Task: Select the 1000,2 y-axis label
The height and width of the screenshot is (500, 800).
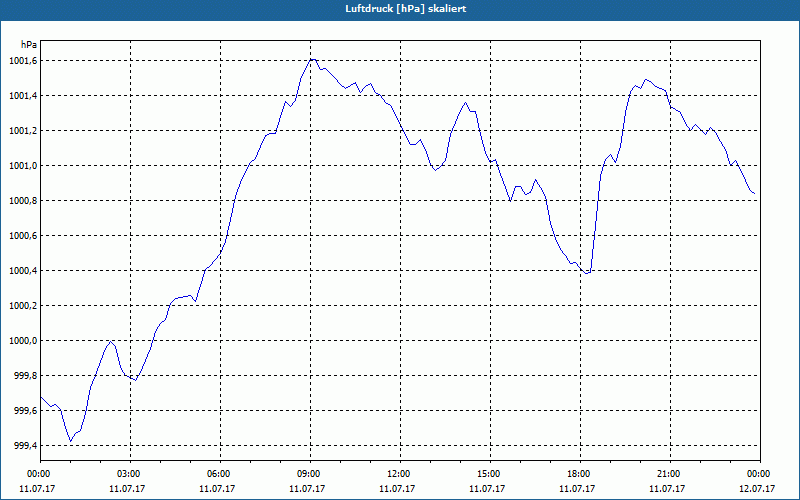Action: pyautogui.click(x=23, y=306)
